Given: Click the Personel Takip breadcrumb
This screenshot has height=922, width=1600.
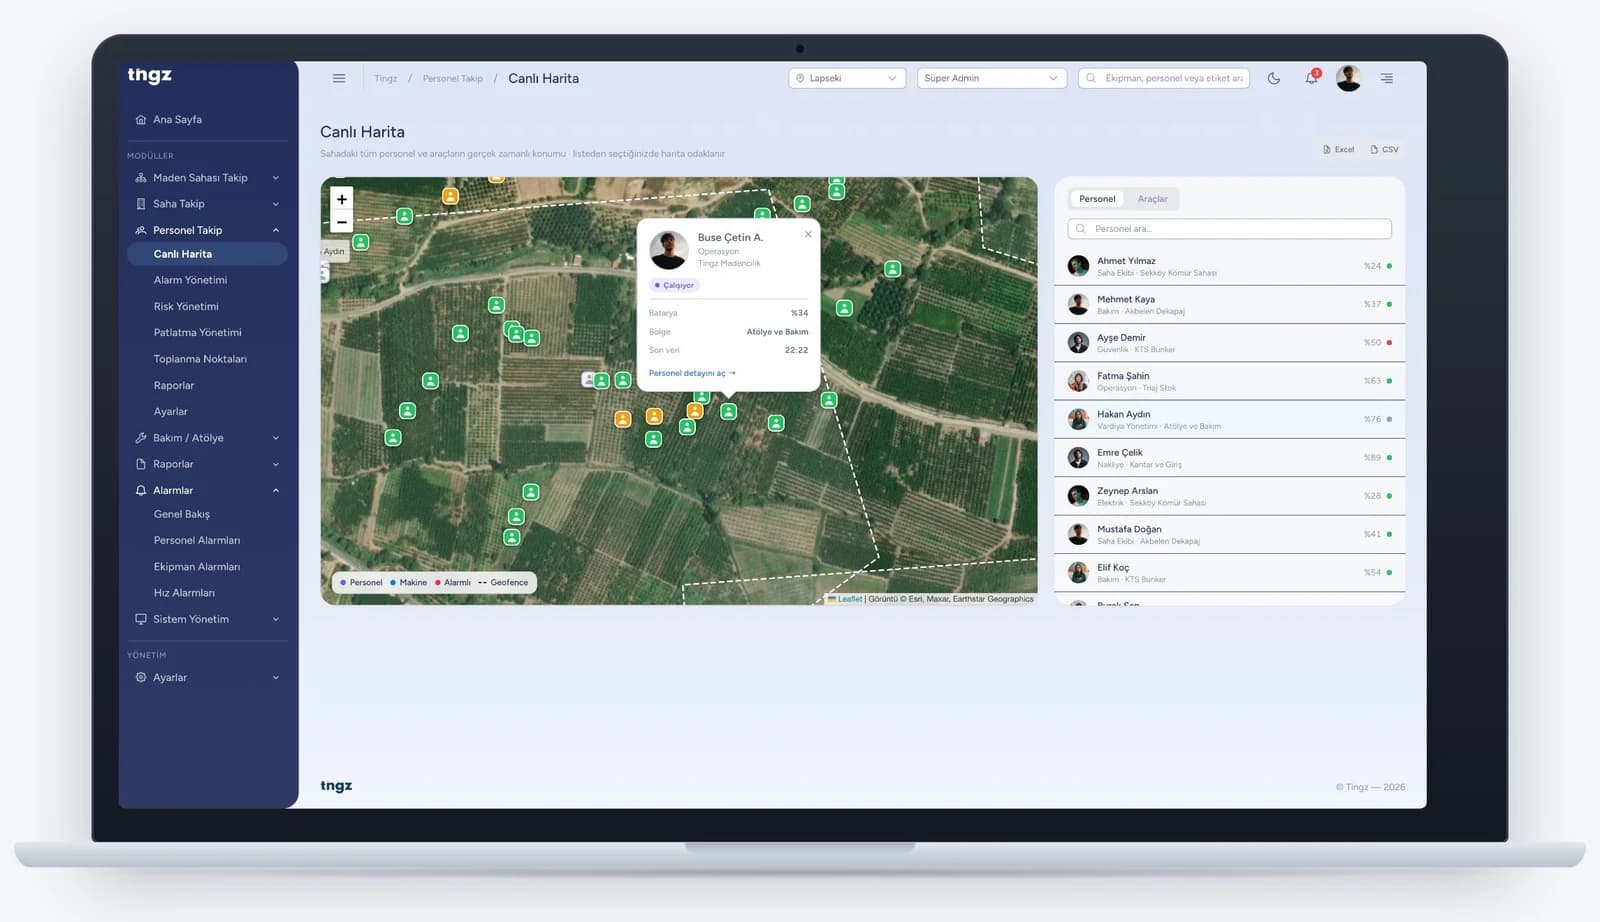Looking at the screenshot, I should tap(452, 79).
